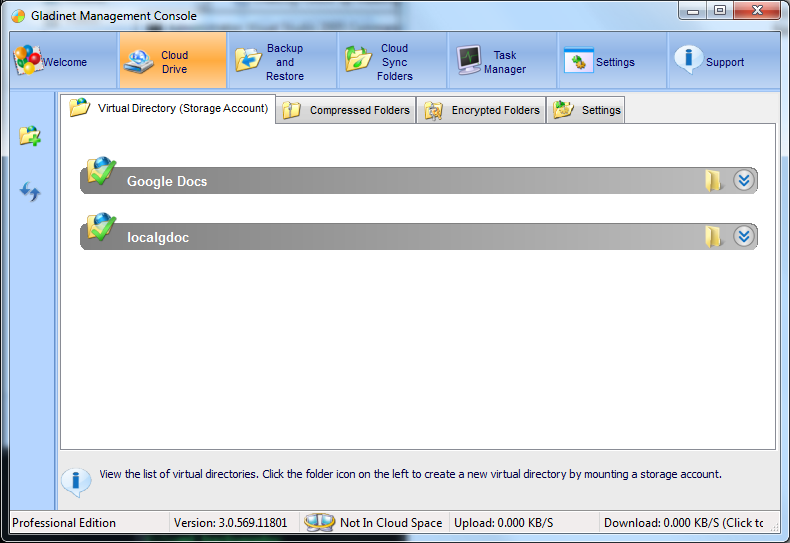Open the folder icon on Google Docs row
790x543 pixels.
click(712, 180)
